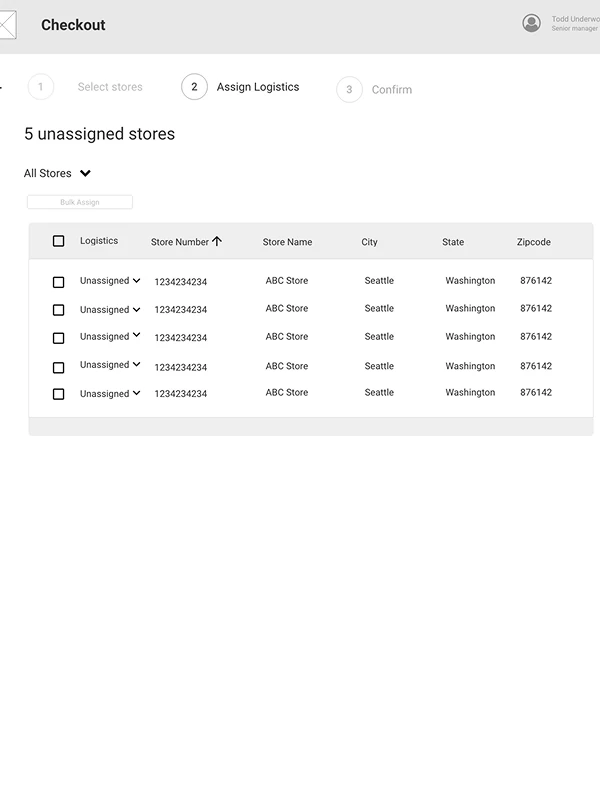Open Unassigned dropdown in second row
The height and width of the screenshot is (800, 600).
tap(110, 310)
